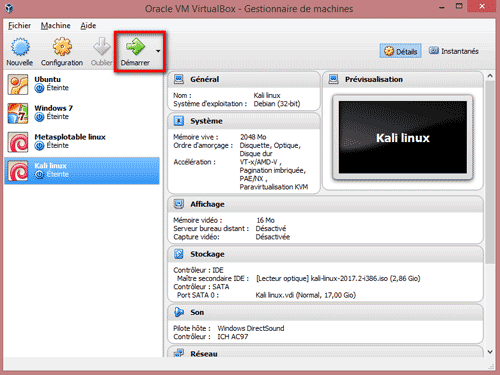Click the Réseau section network icon

pyautogui.click(x=179, y=353)
